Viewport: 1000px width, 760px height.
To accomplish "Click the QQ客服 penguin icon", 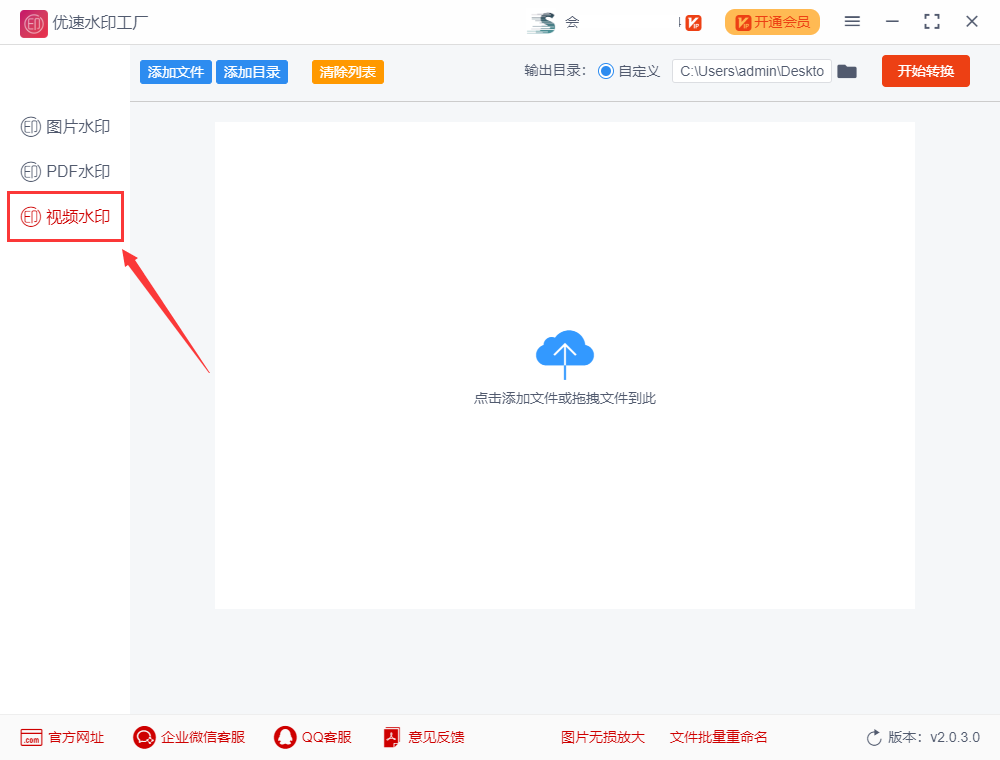I will [x=283, y=737].
